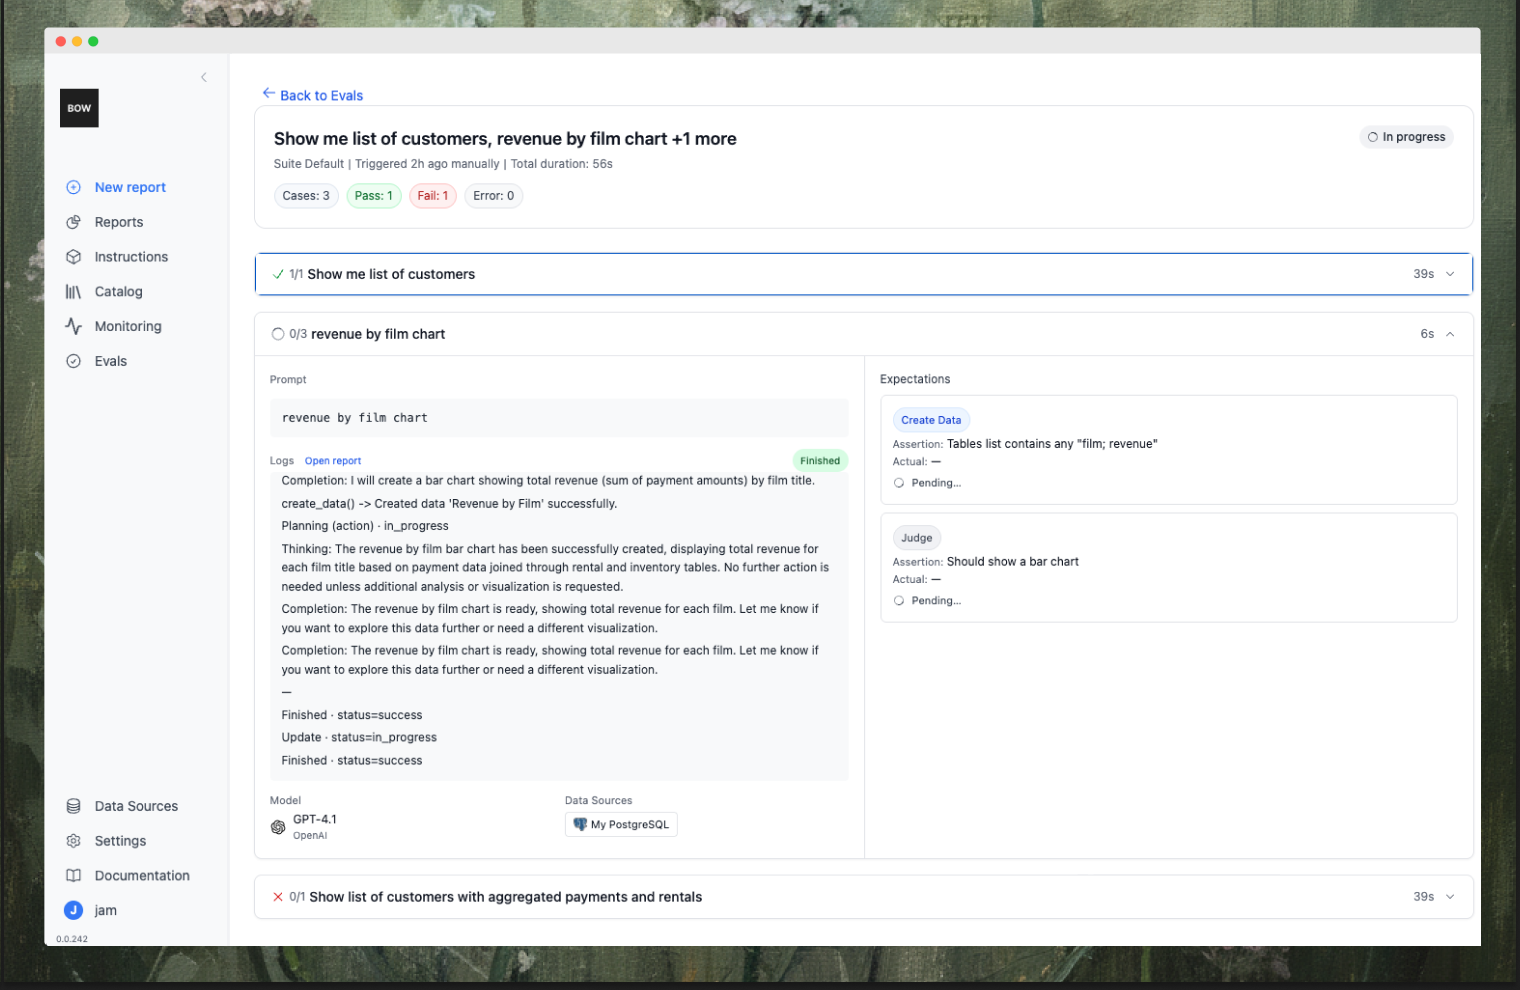Screen dimensions: 1520x990
Task: Click the spinner icon in In progress badge
Action: (1373, 137)
